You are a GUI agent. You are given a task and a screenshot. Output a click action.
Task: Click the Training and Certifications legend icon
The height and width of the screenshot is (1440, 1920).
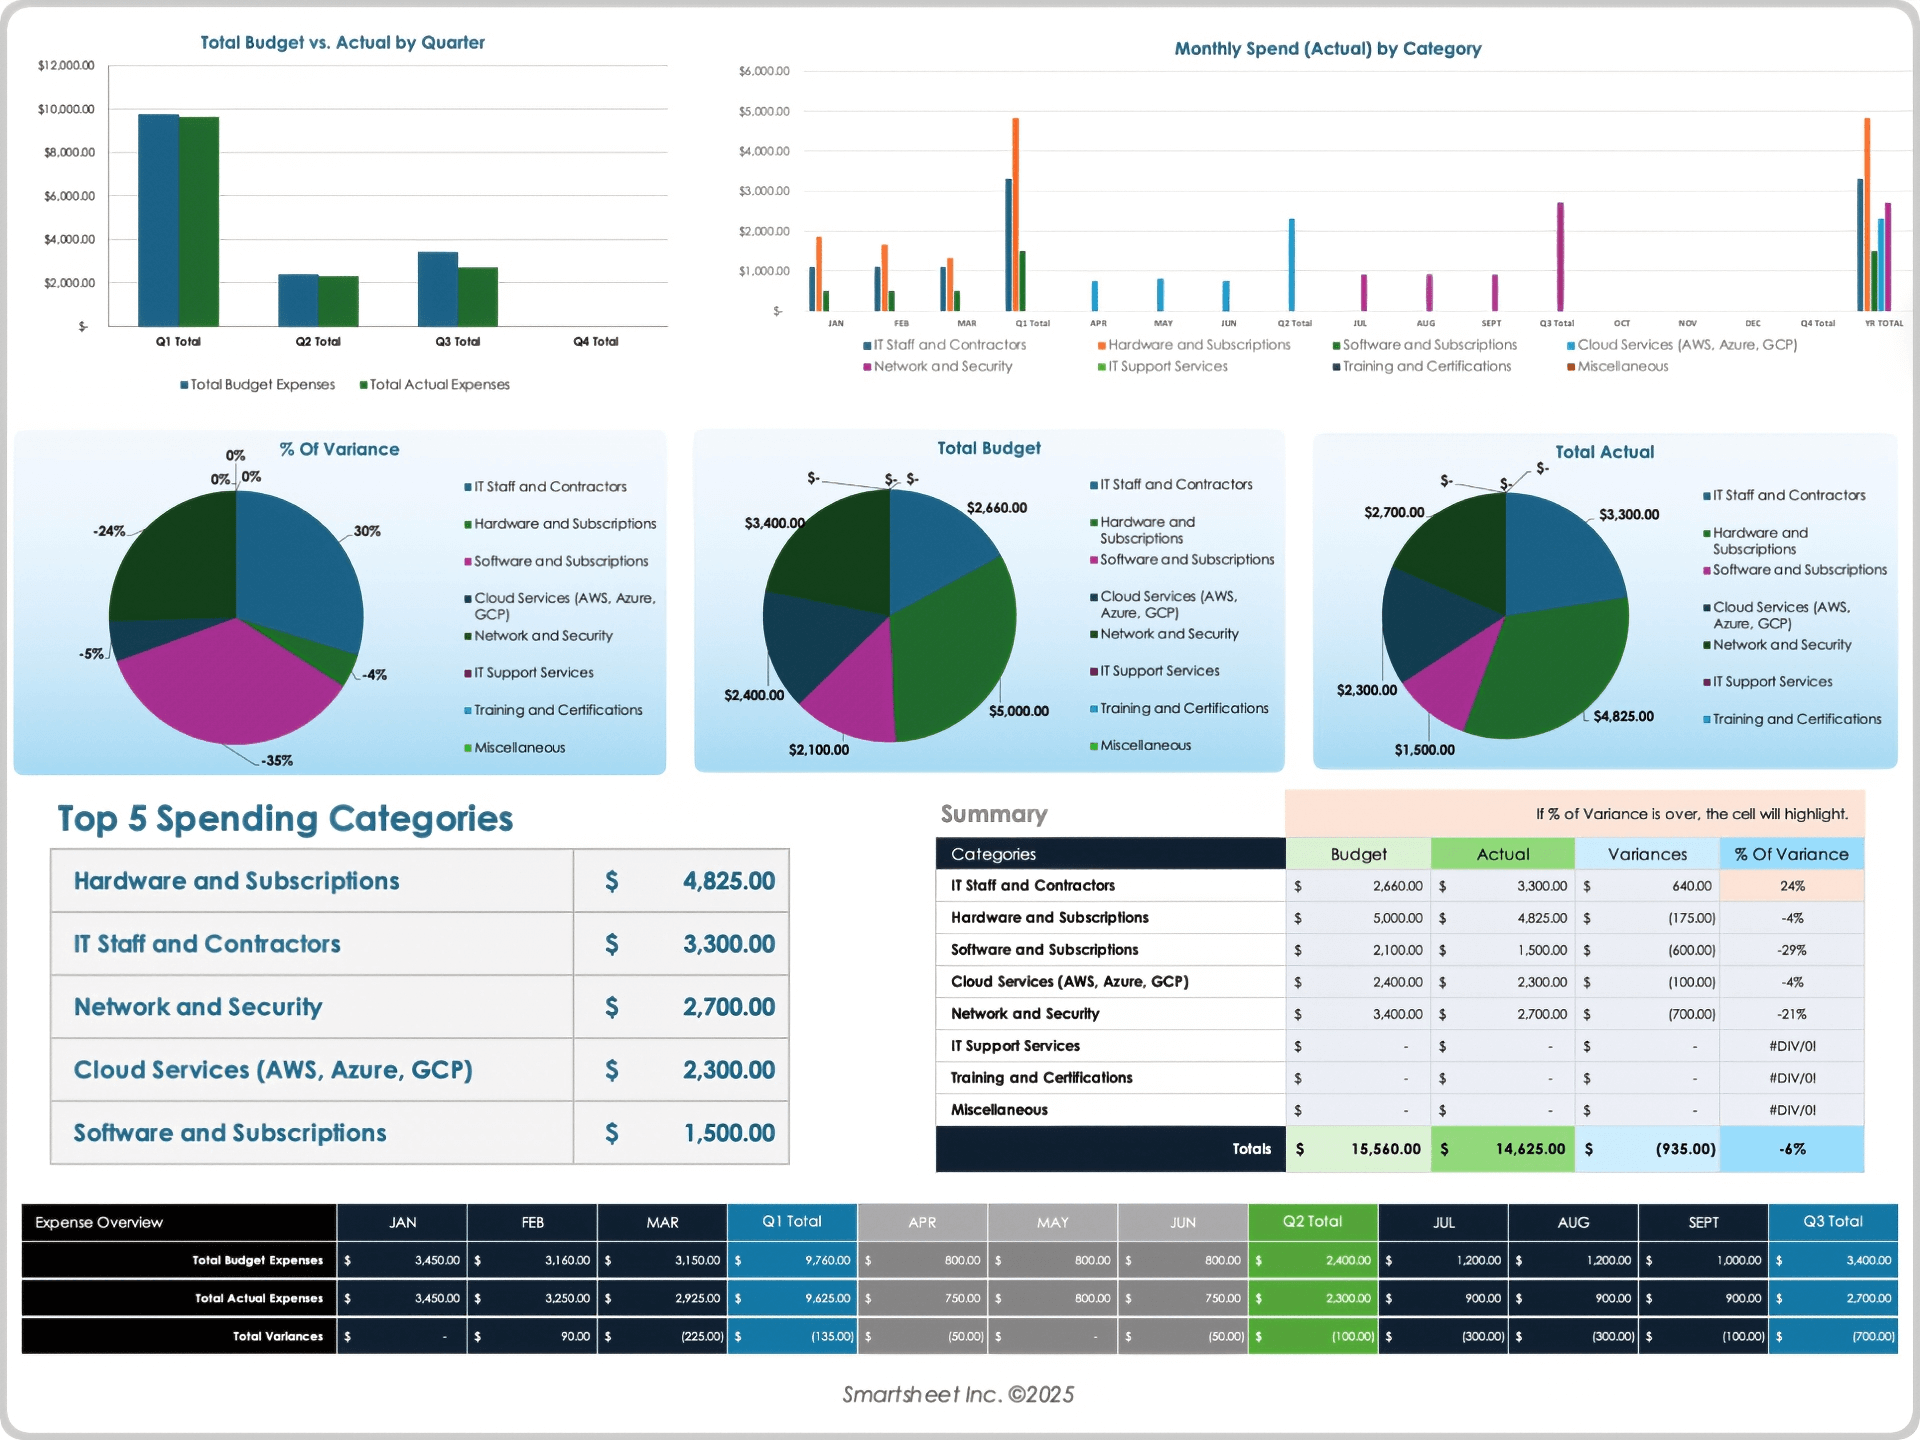tap(1336, 366)
